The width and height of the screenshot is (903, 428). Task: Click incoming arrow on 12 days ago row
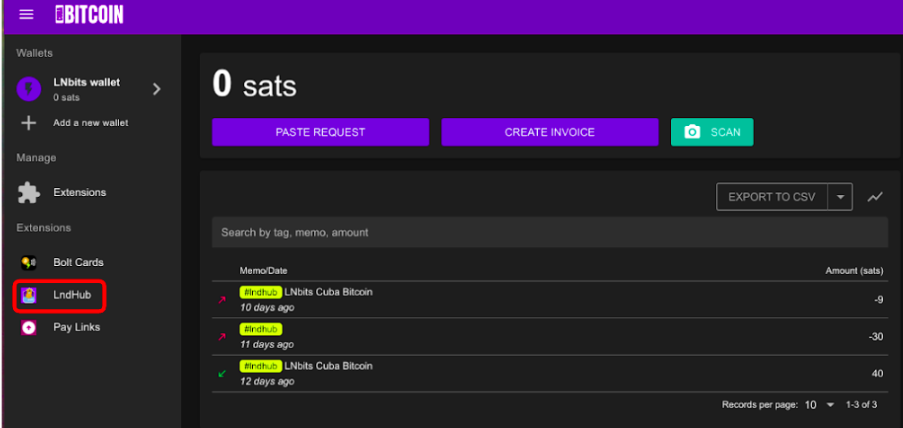tap(222, 373)
